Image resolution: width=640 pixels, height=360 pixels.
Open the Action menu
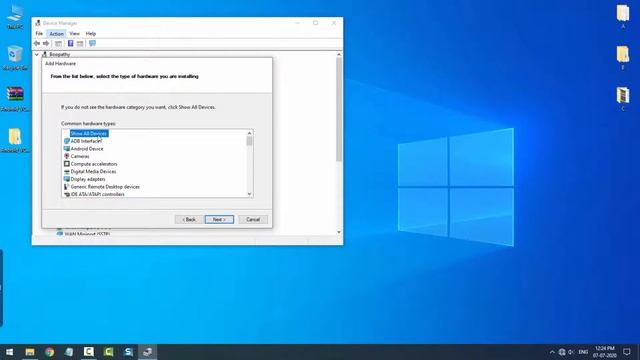[x=56, y=33]
